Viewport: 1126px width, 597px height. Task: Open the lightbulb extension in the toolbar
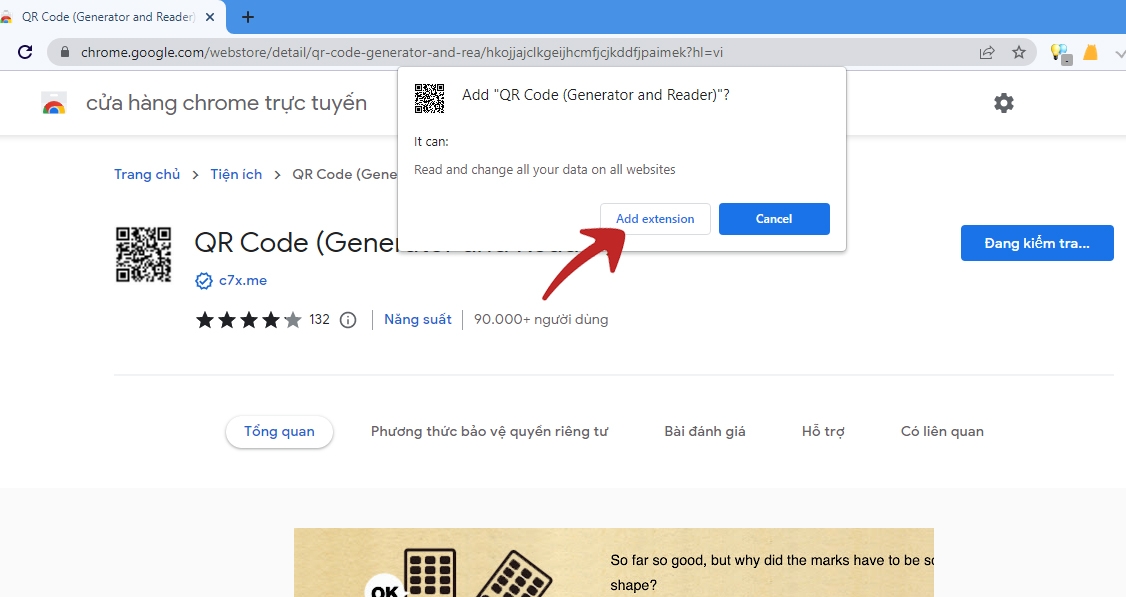click(x=1061, y=52)
